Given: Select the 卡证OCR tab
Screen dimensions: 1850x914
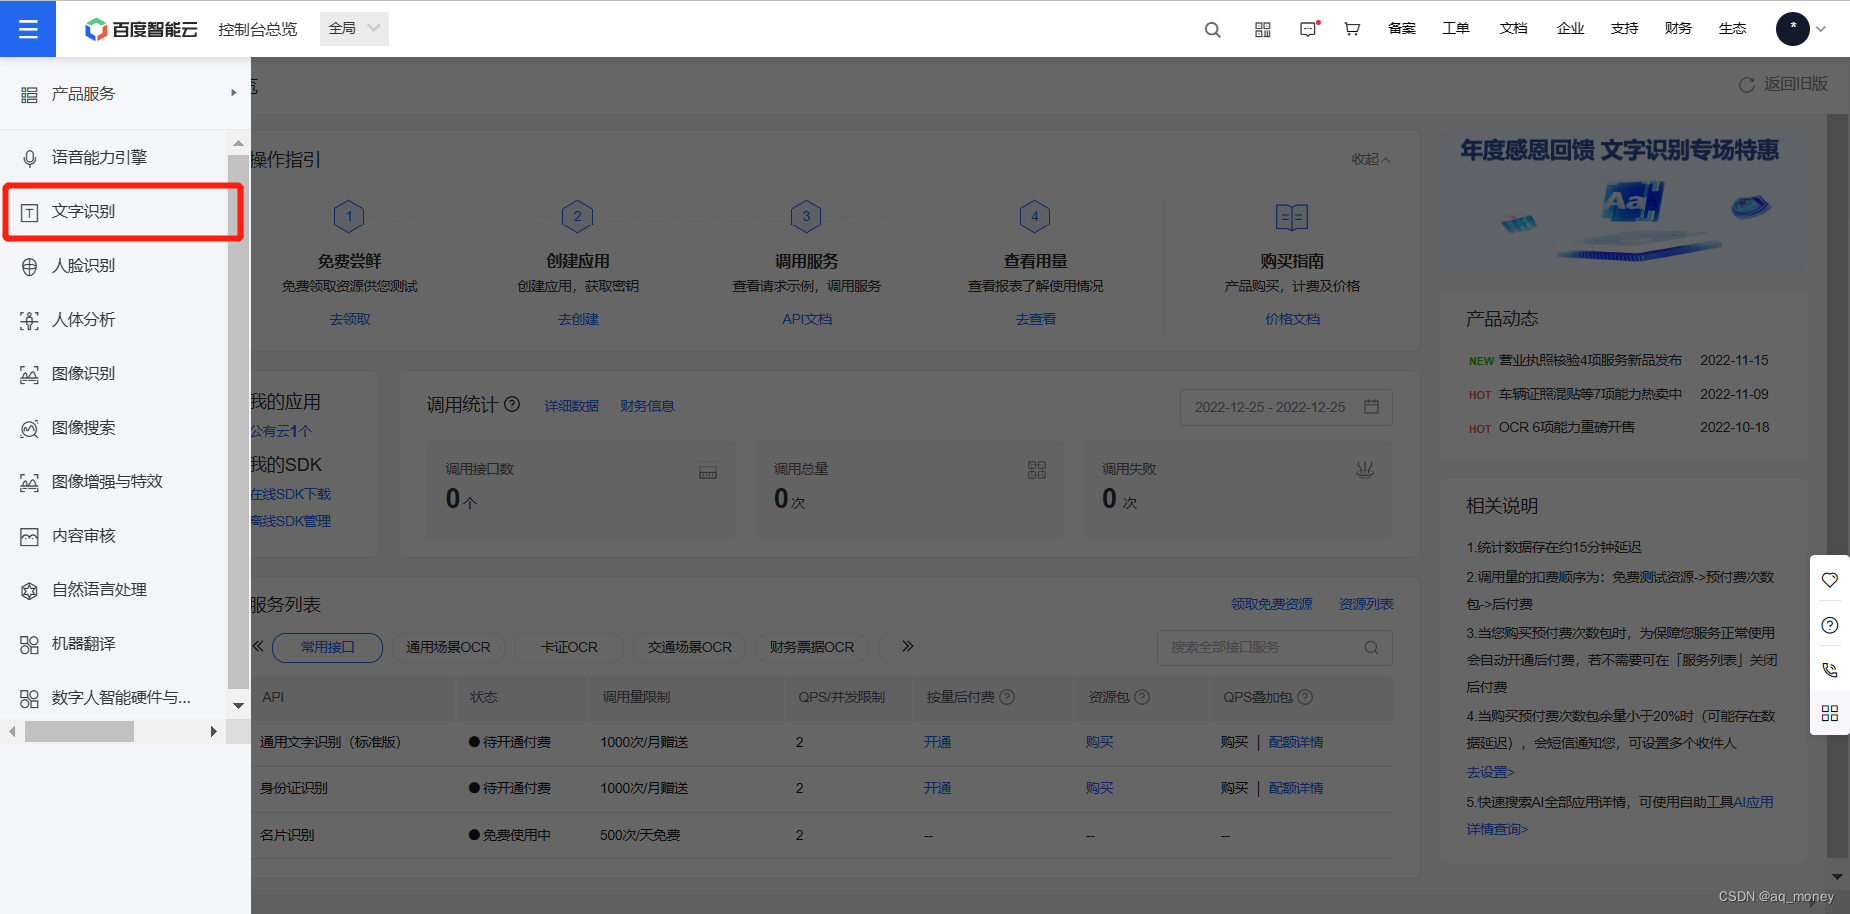Looking at the screenshot, I should click(x=569, y=647).
